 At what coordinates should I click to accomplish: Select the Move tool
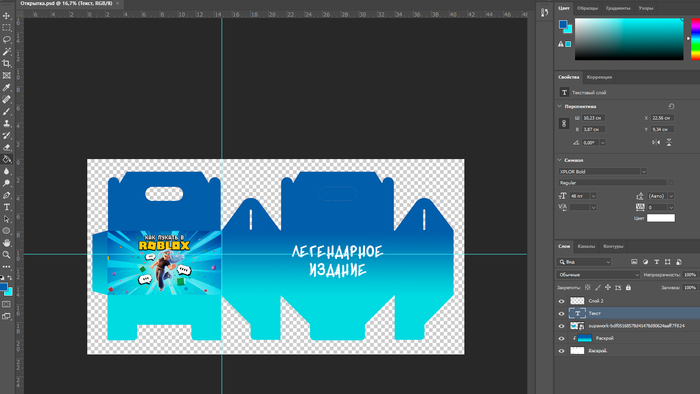[6, 16]
